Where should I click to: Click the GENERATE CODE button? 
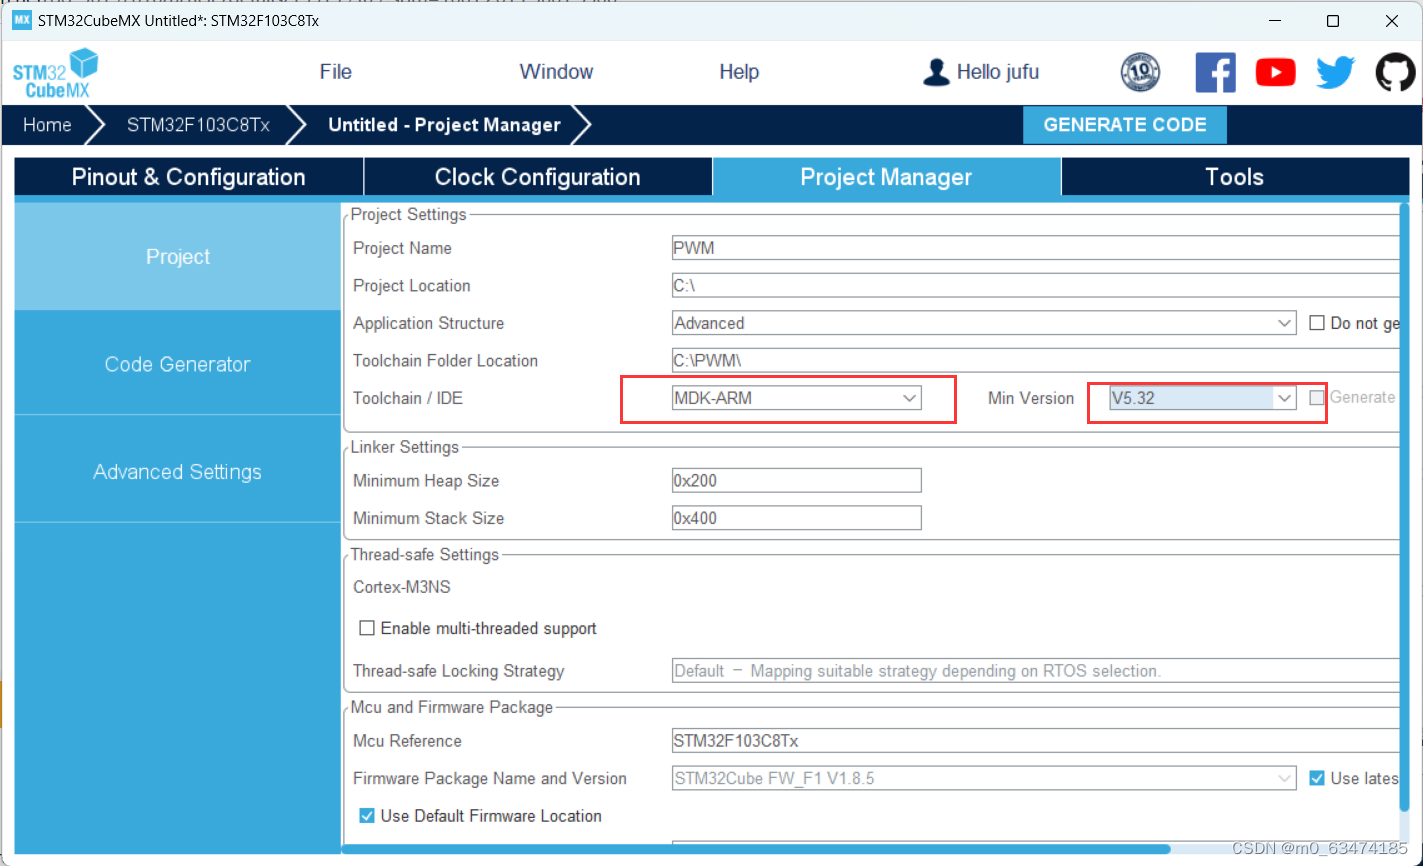coord(1125,125)
